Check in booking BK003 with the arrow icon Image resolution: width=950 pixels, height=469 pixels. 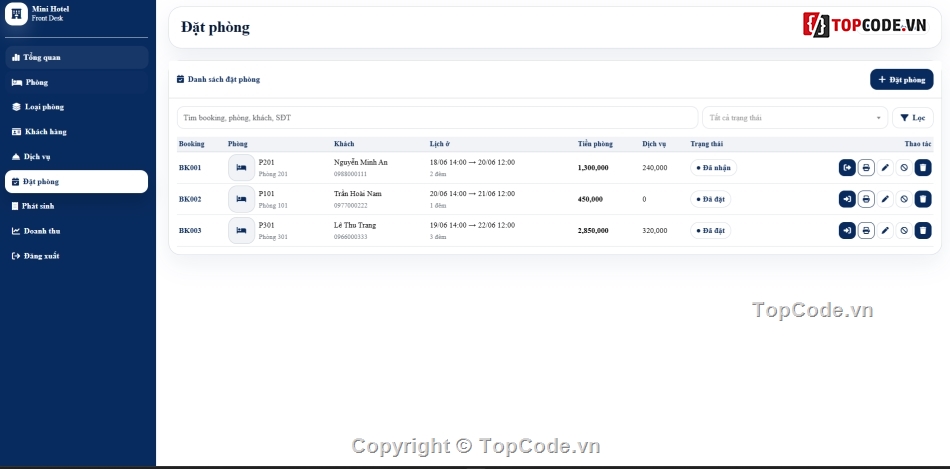click(x=847, y=231)
